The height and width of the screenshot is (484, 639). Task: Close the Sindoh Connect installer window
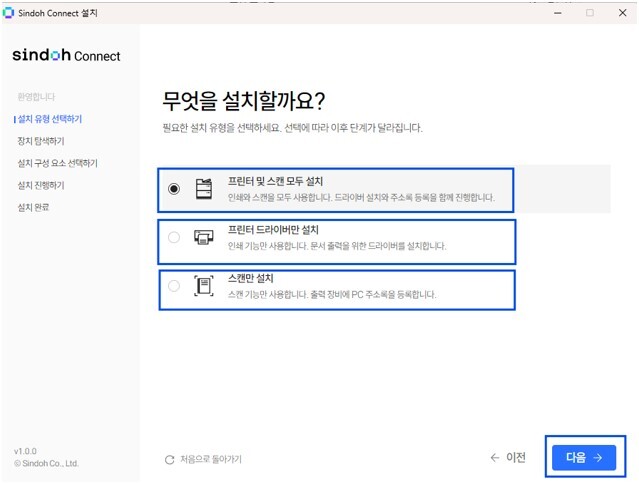[622, 13]
